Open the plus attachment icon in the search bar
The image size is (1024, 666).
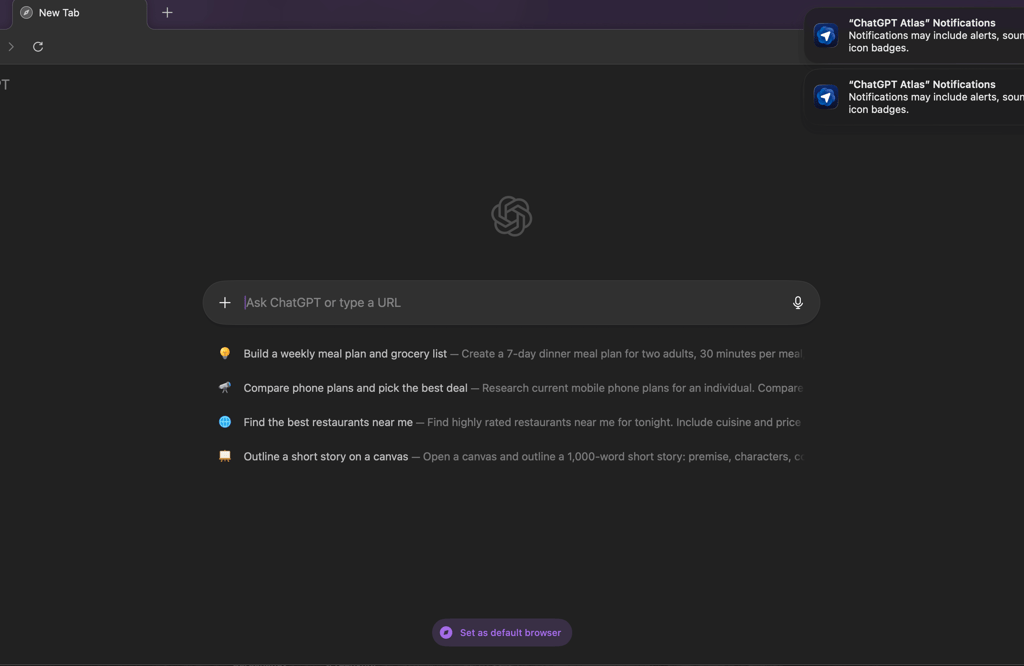tap(224, 302)
